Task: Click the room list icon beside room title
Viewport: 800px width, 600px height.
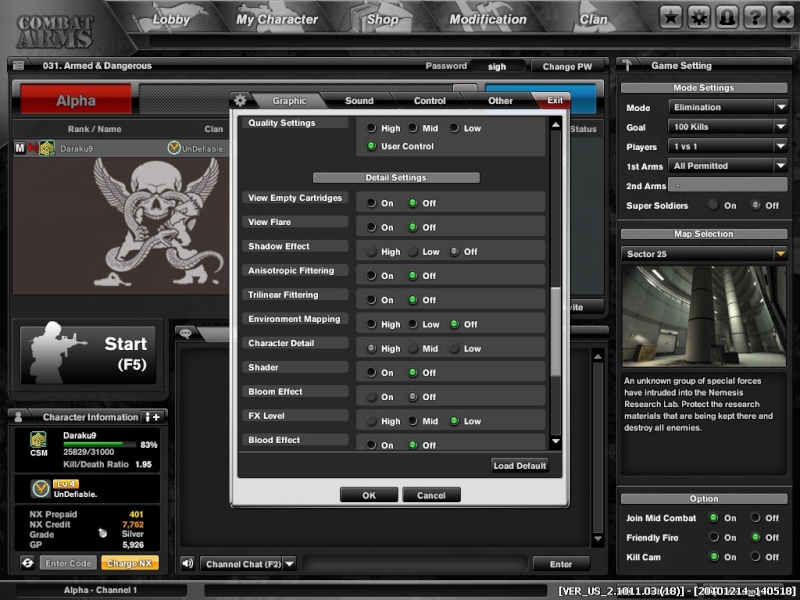Action: (18, 65)
